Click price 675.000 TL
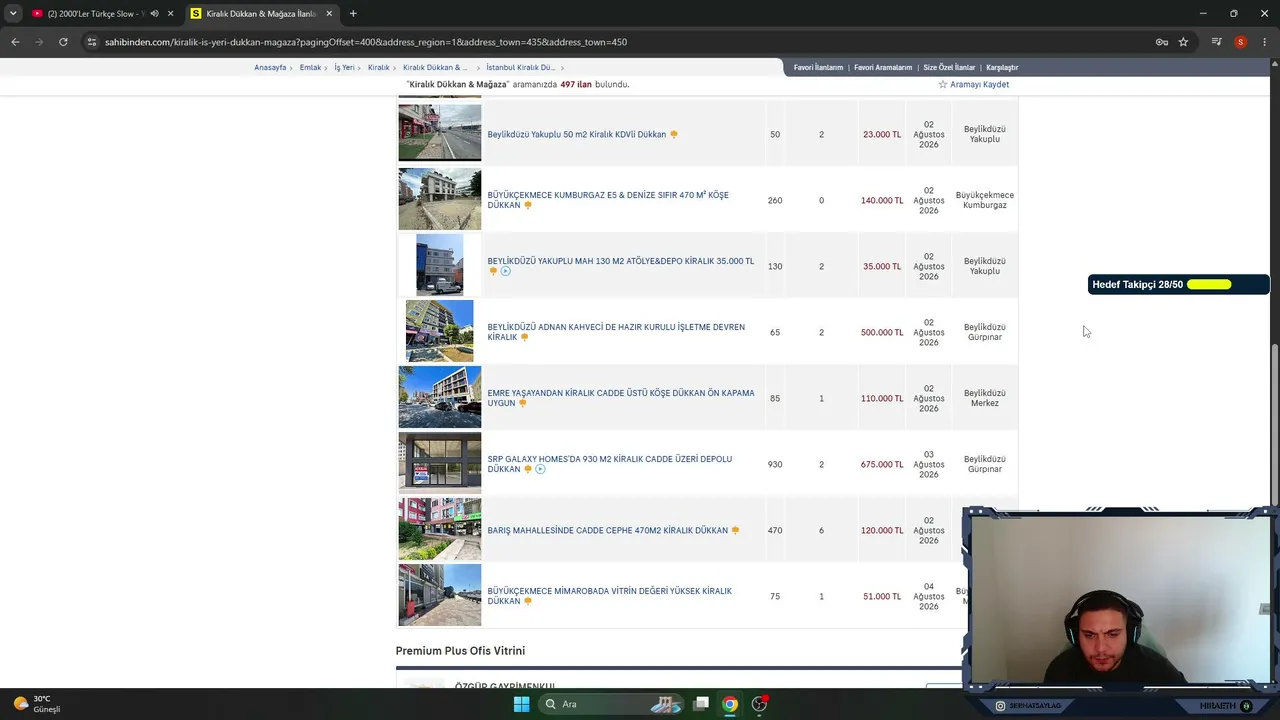The image size is (1280, 720). (882, 464)
